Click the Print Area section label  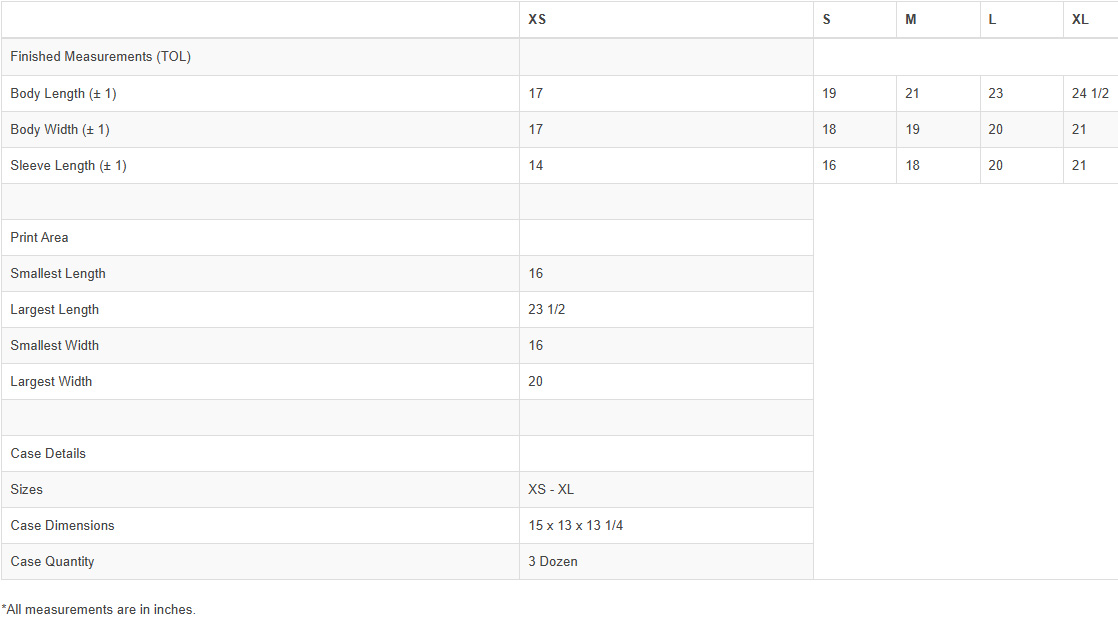(39, 238)
